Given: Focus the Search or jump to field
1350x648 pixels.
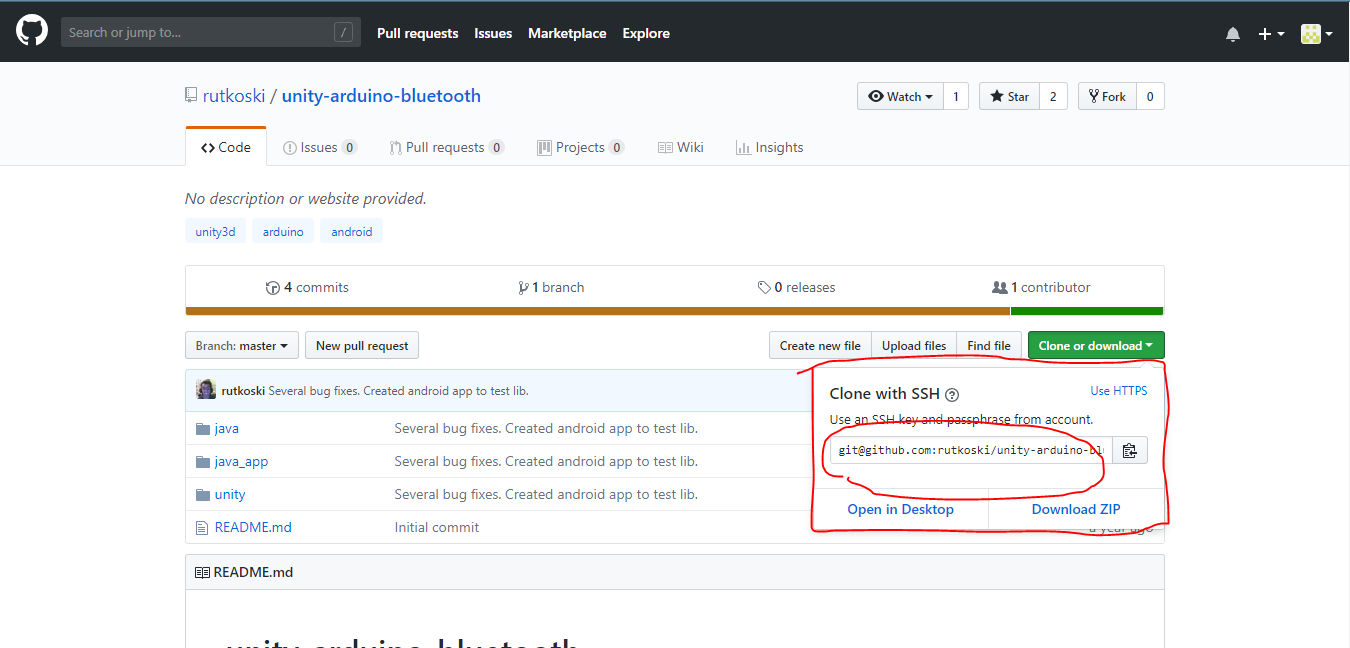Looking at the screenshot, I should [x=210, y=32].
